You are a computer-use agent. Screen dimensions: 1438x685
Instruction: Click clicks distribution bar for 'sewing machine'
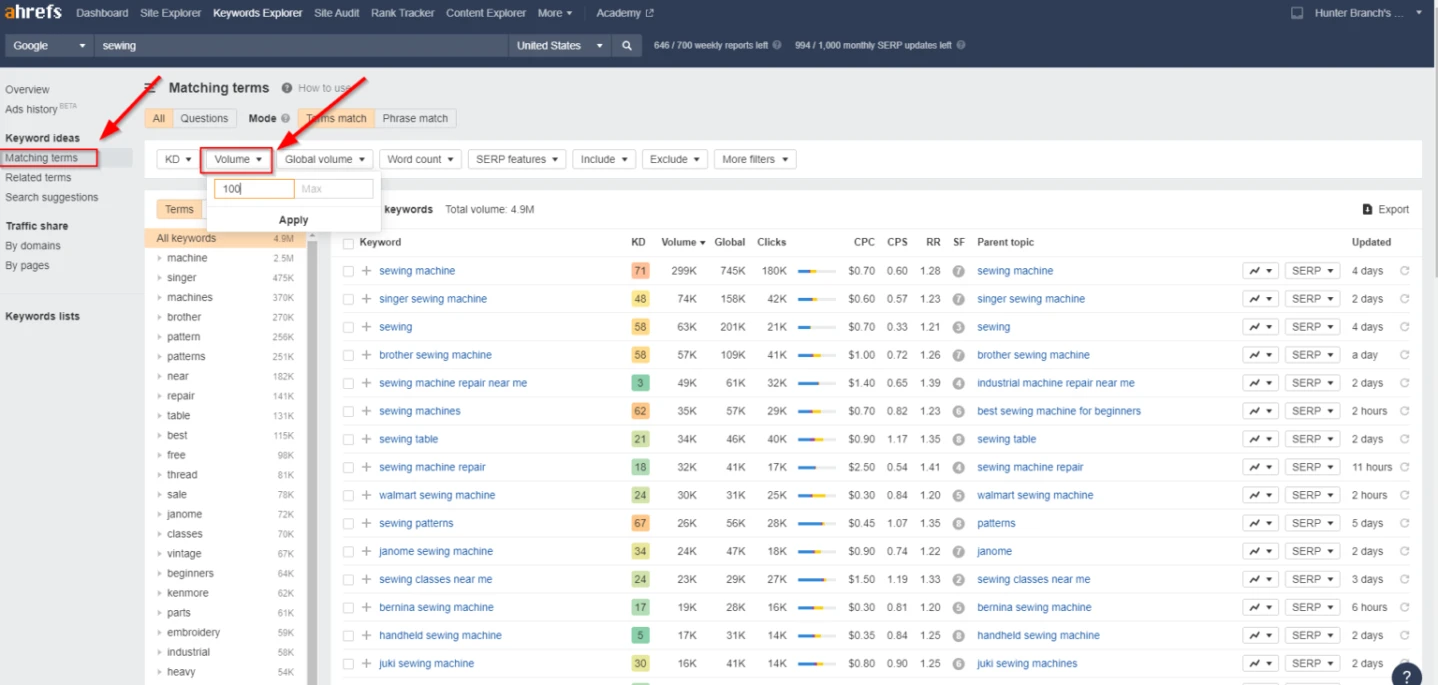click(816, 271)
